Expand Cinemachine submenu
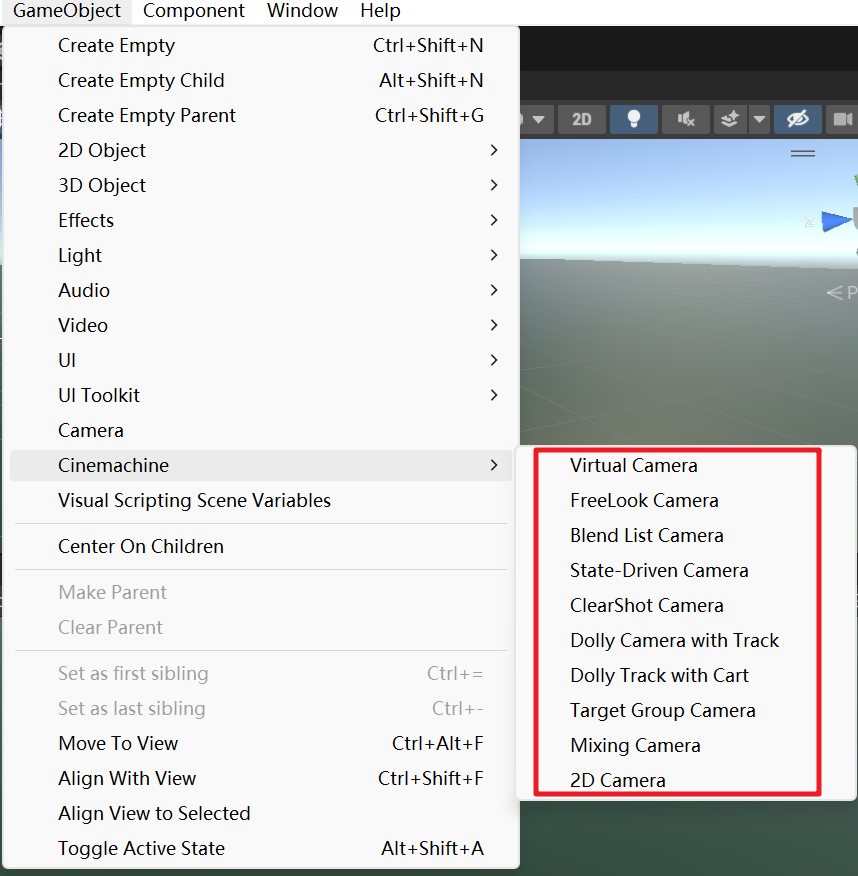Viewport: 858px width, 876px height. pos(261,465)
